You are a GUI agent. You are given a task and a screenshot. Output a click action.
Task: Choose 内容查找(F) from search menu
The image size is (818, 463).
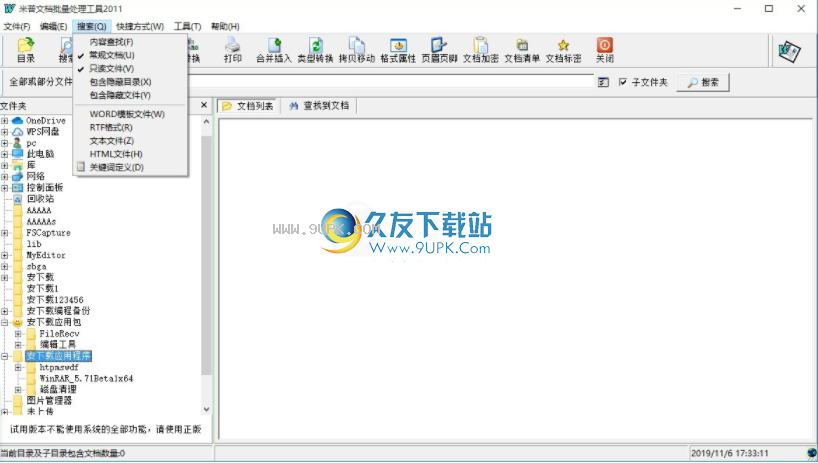(x=111, y=42)
